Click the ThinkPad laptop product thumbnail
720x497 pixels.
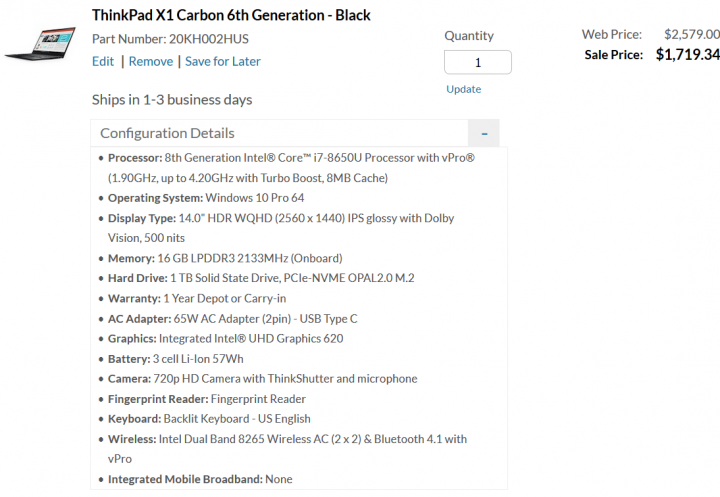(x=40, y=43)
